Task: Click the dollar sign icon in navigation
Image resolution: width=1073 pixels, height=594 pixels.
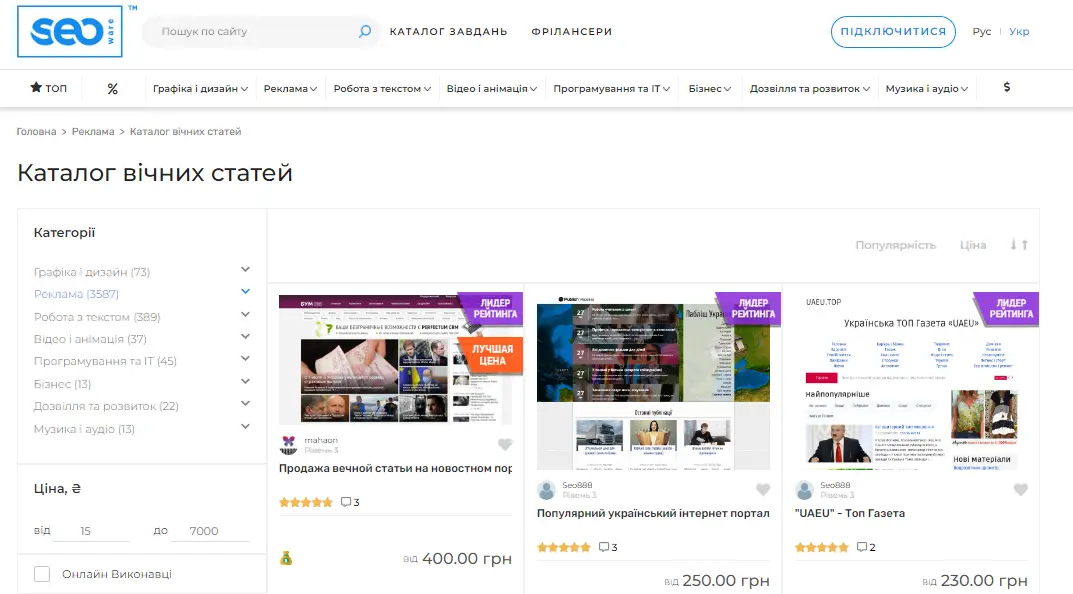Action: click(x=1007, y=87)
